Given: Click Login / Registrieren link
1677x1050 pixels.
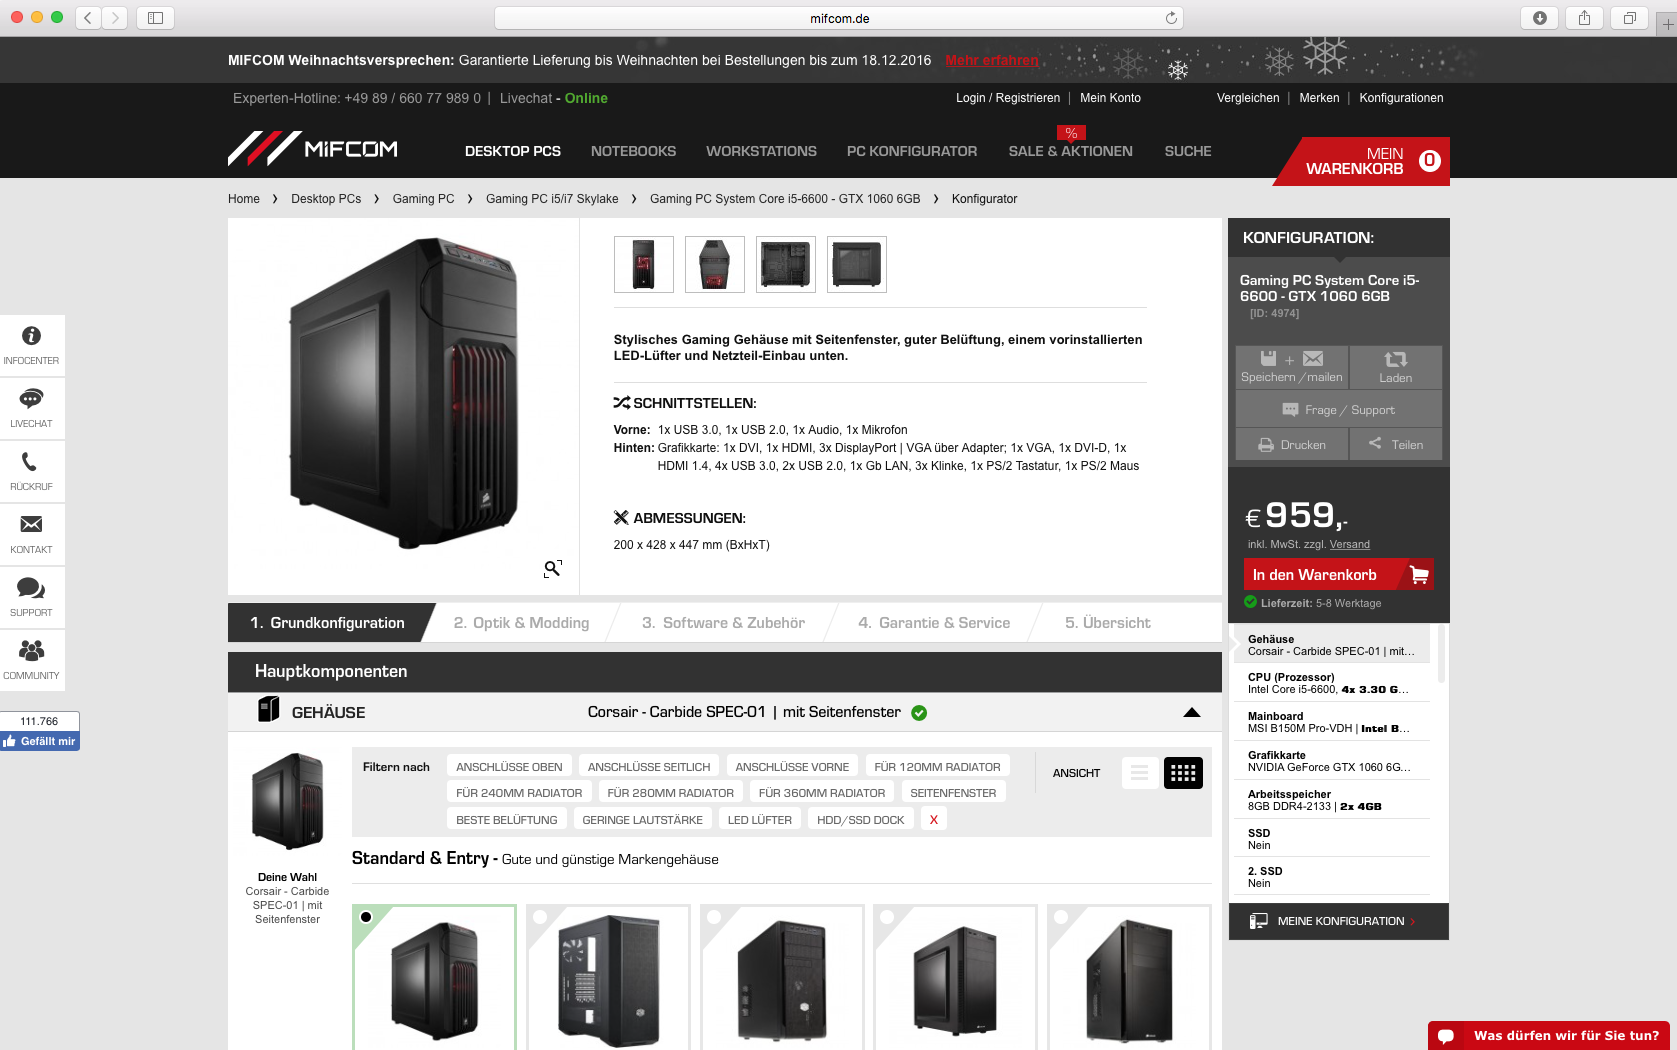Looking at the screenshot, I should pyautogui.click(x=1008, y=98).
